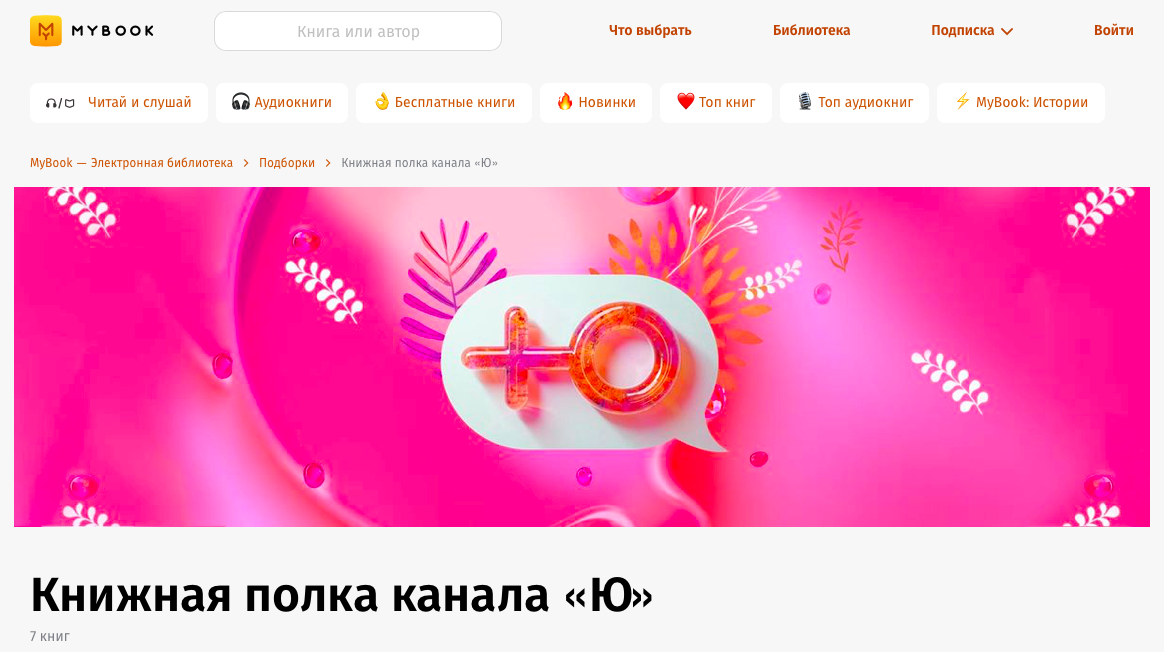Select the Топ аудиокниг tab

[854, 102]
